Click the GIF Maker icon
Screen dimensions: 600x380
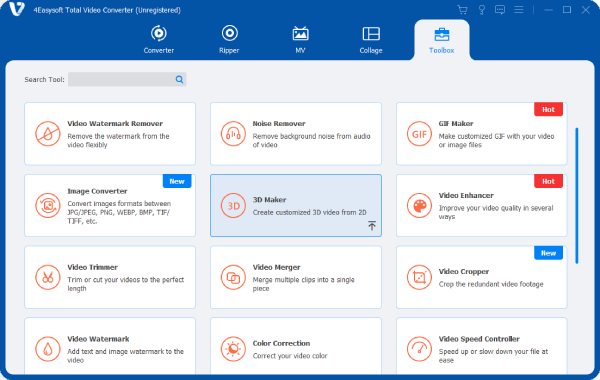click(419, 134)
